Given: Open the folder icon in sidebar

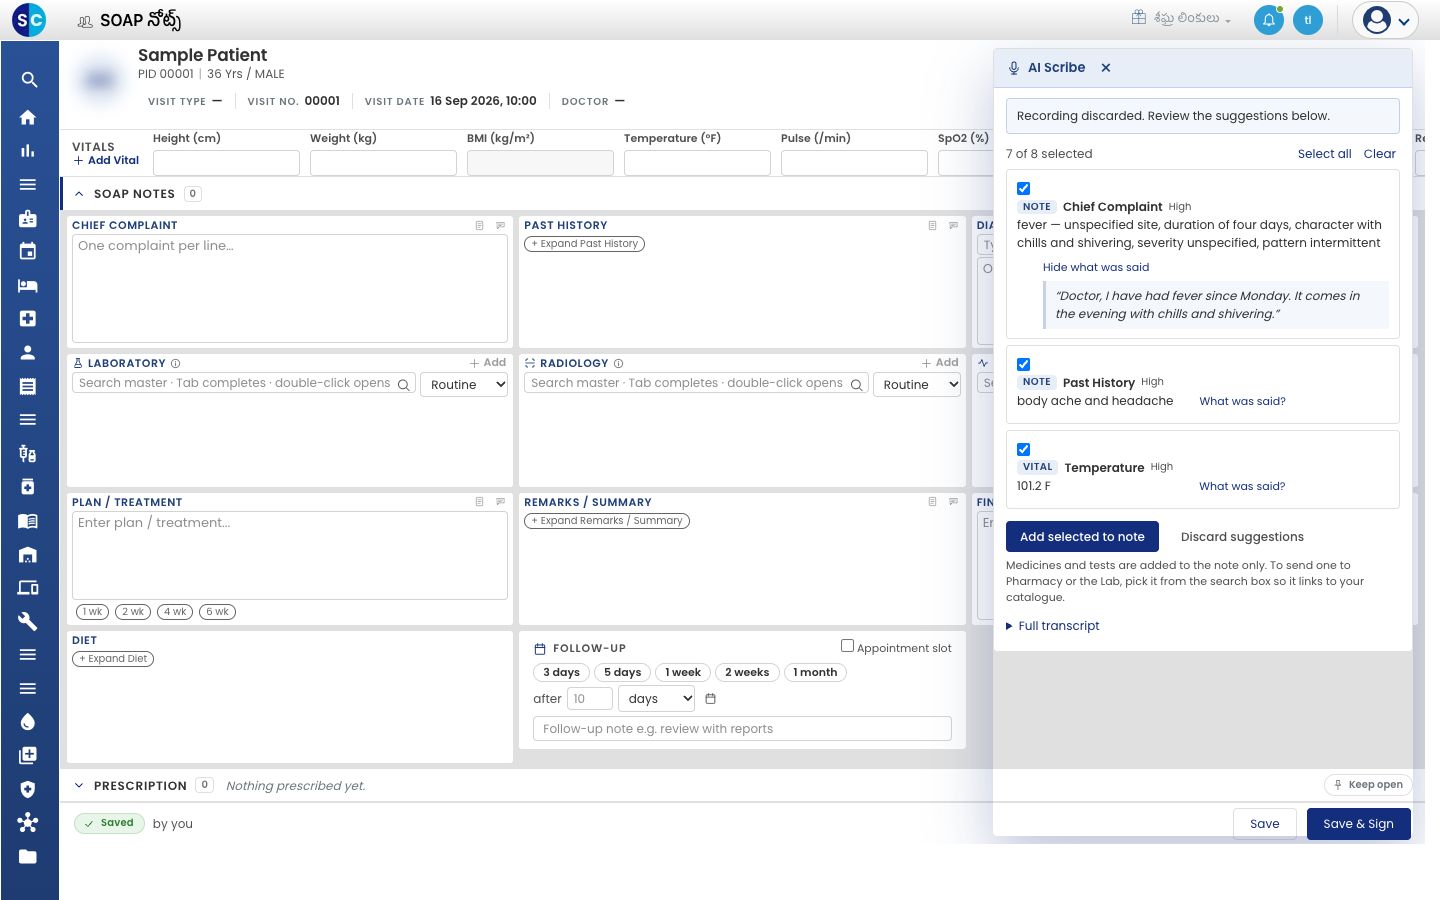Looking at the screenshot, I should [x=28, y=856].
